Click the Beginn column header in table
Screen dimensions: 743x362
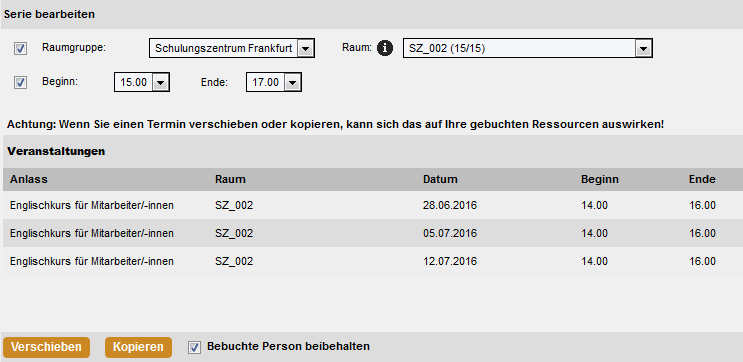600,180
